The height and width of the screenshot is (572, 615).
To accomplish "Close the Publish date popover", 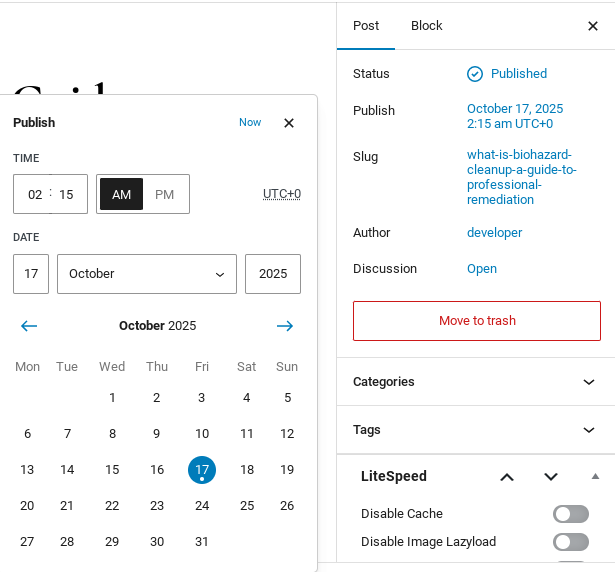I will [289, 123].
